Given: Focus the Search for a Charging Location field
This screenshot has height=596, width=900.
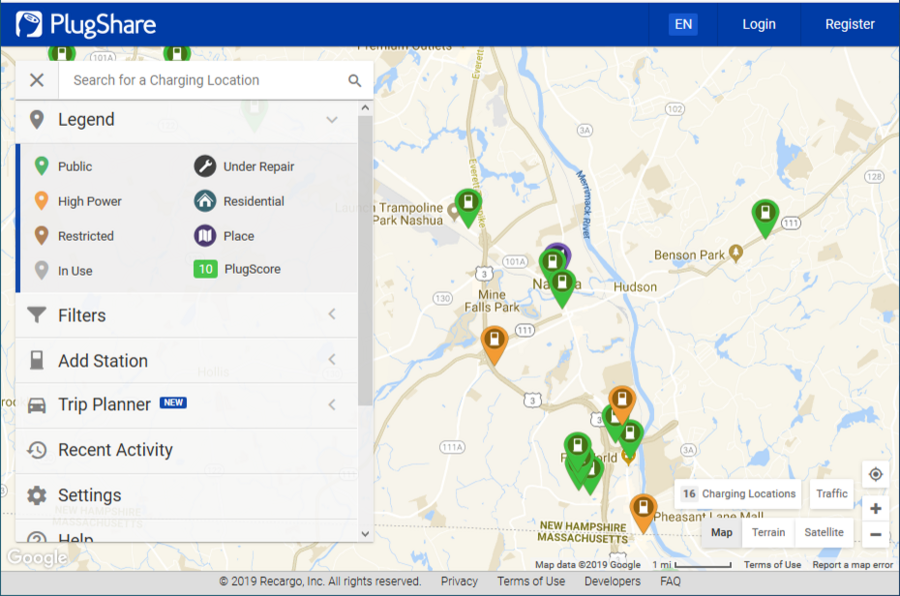Looking at the screenshot, I should click(x=204, y=80).
